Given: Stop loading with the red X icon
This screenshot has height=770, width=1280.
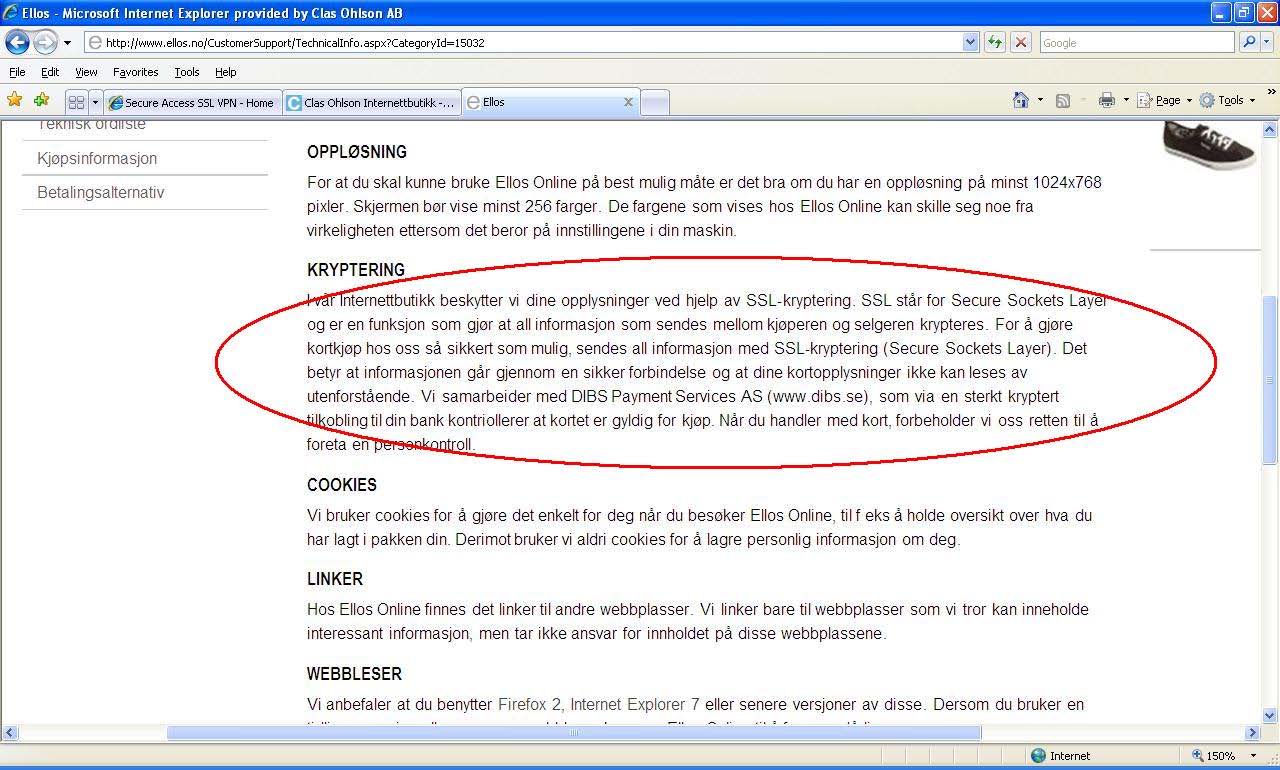Looking at the screenshot, I should (1021, 43).
